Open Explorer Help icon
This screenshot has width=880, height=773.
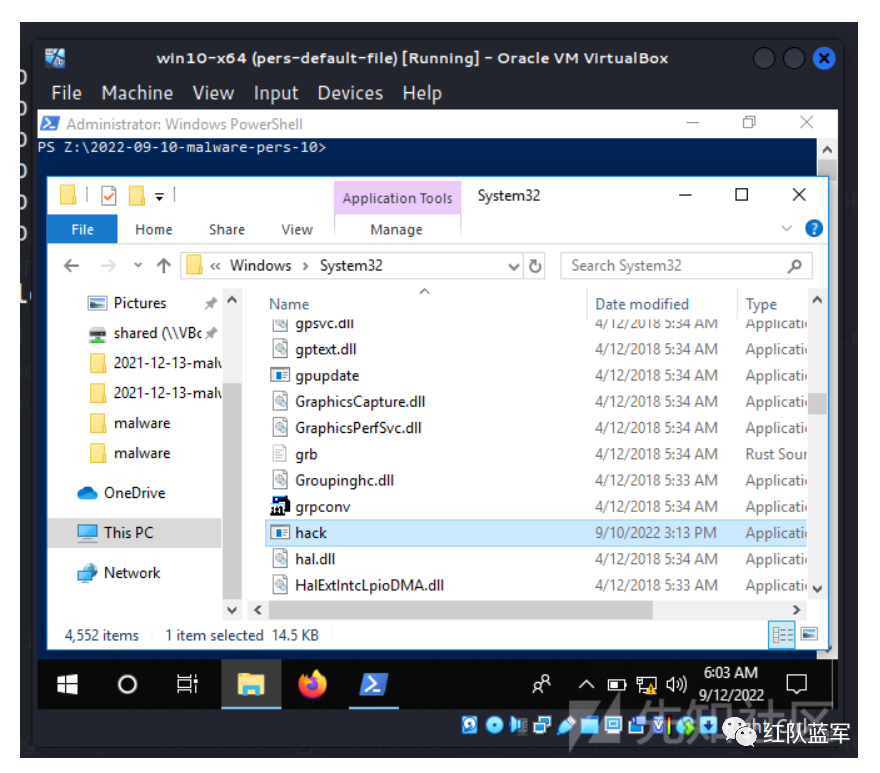click(x=814, y=228)
